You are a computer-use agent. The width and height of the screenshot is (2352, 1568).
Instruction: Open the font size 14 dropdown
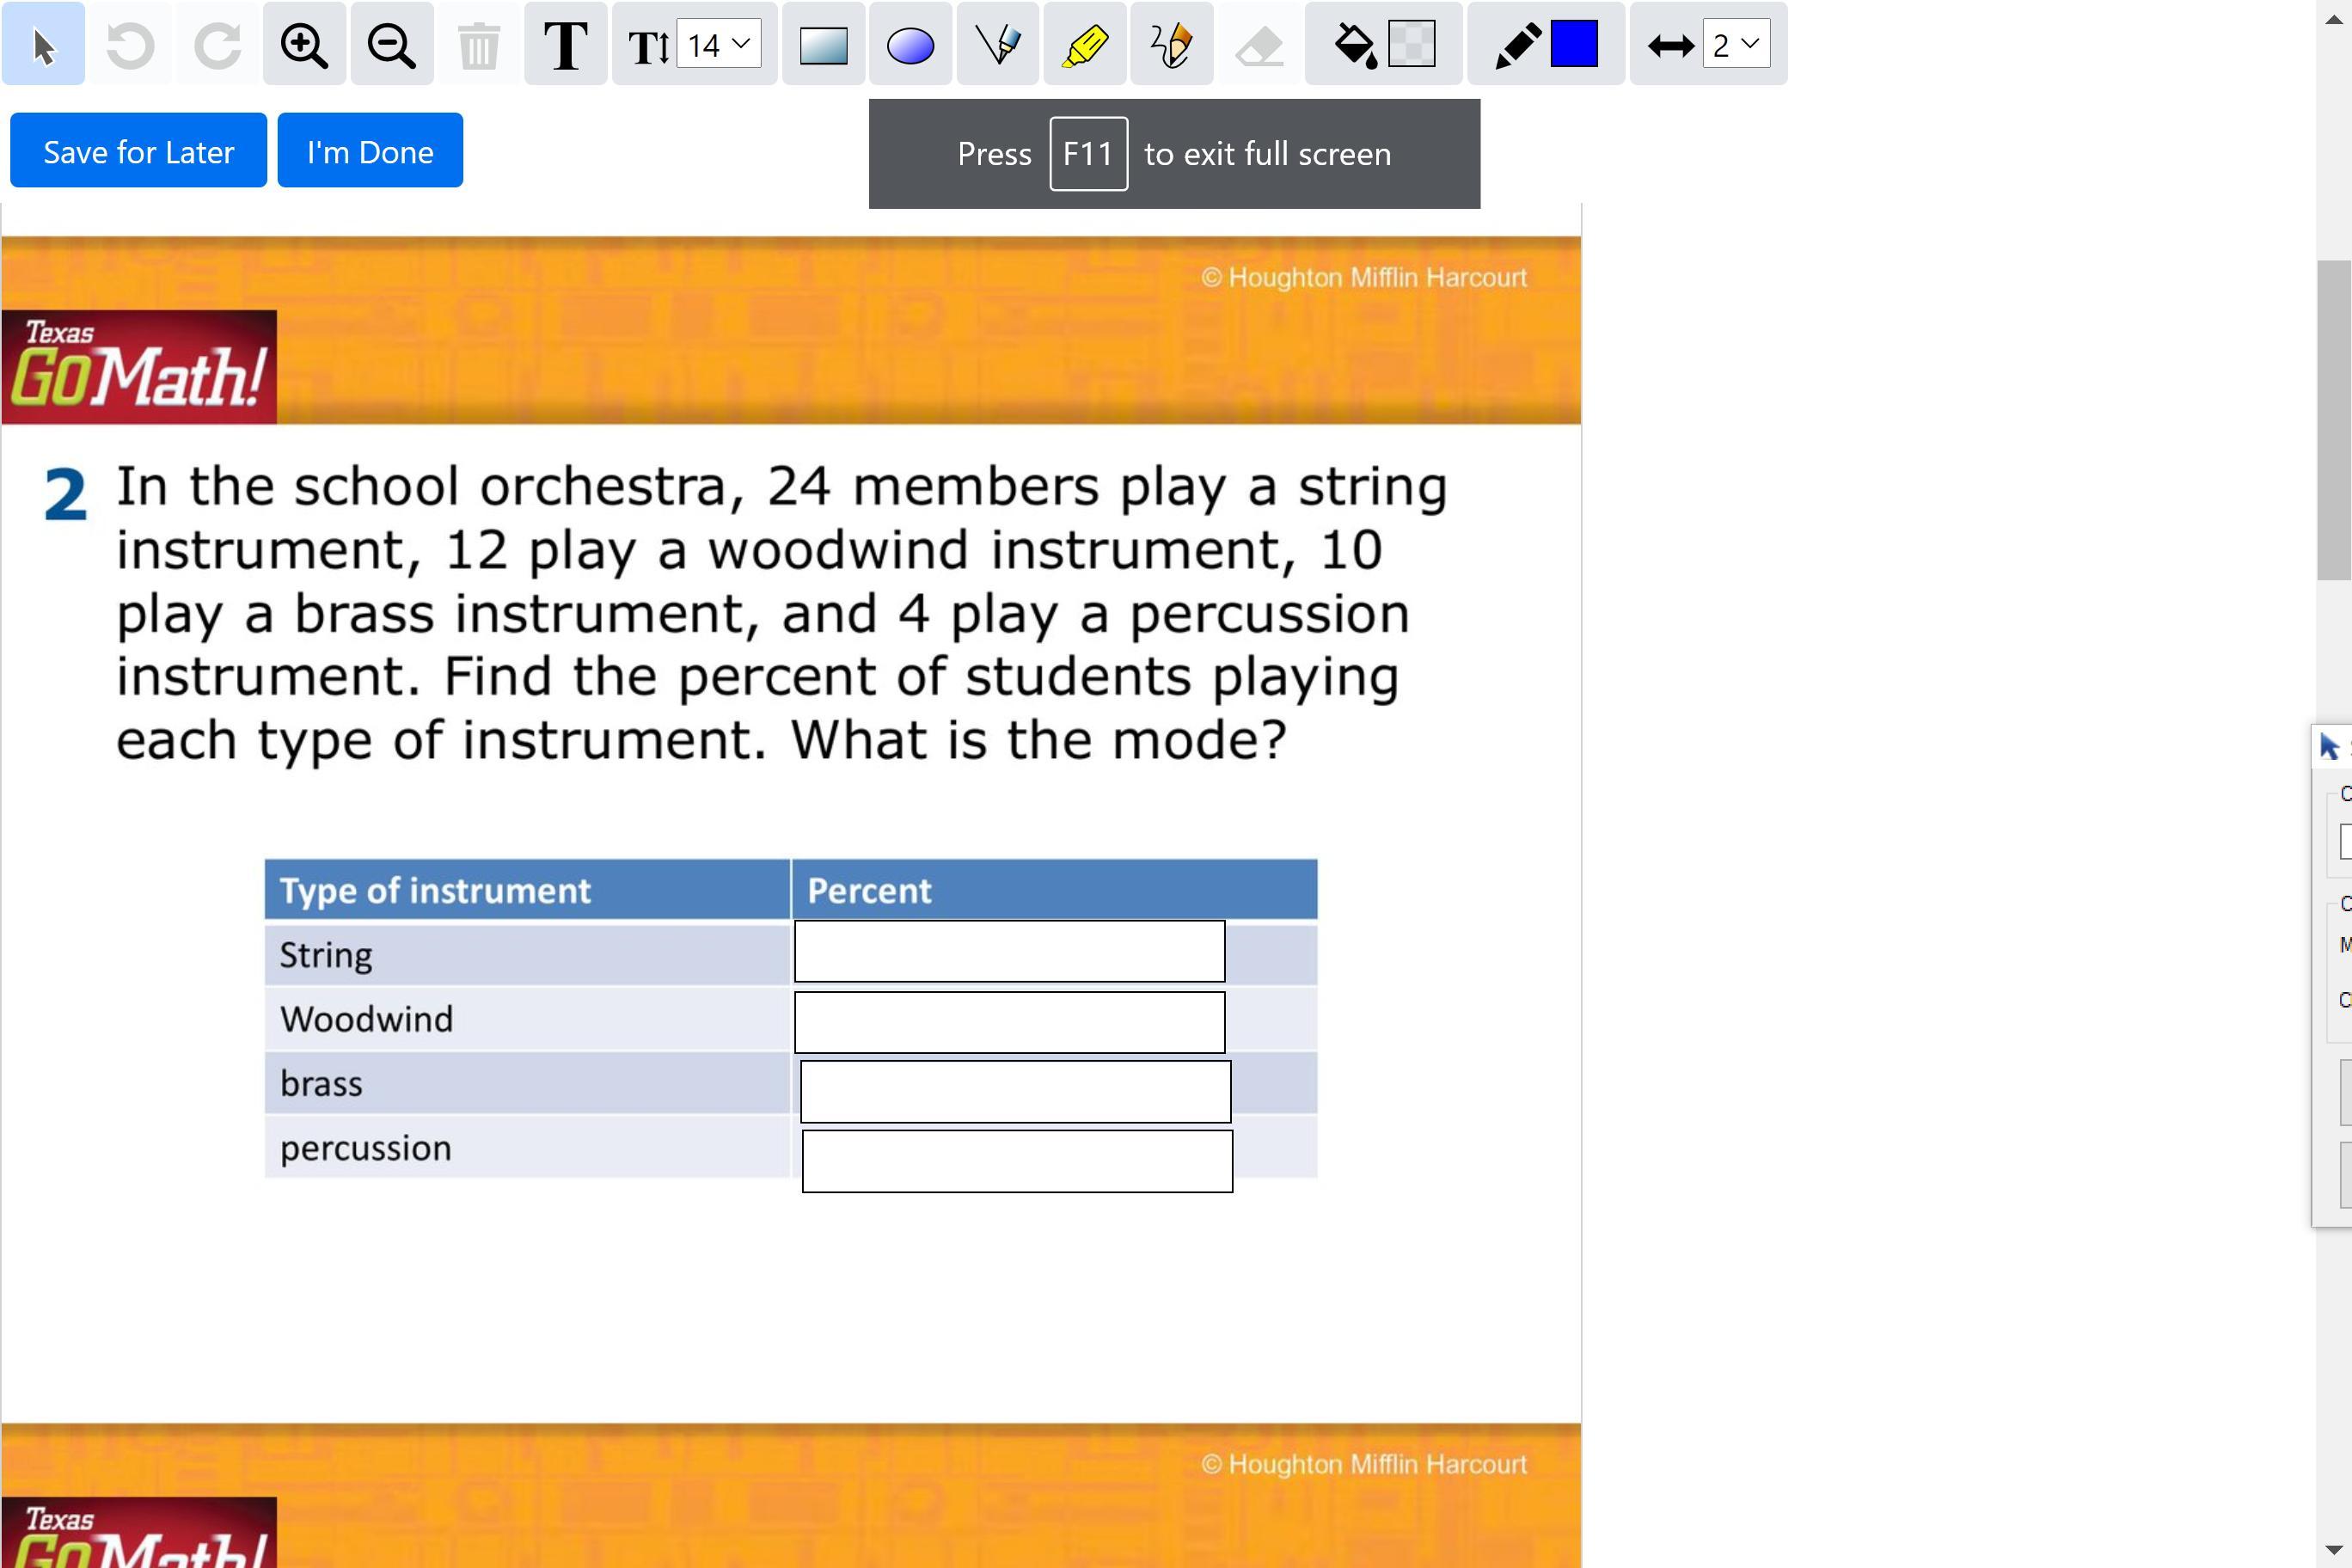coord(718,45)
